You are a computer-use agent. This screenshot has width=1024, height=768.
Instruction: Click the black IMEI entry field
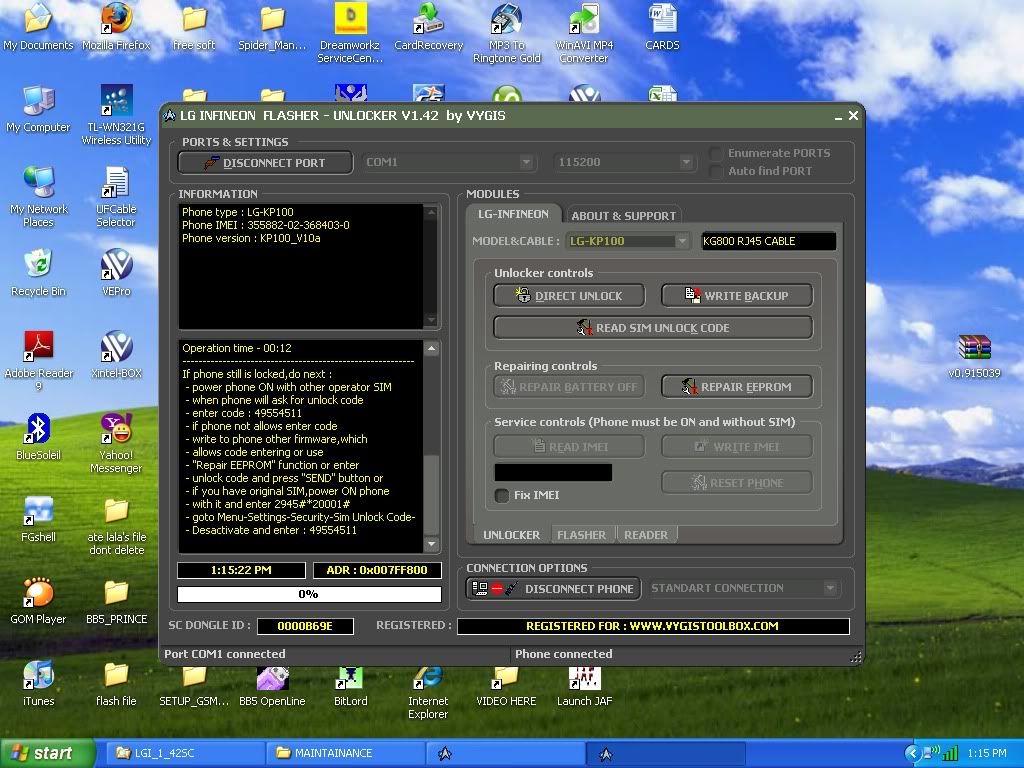coord(553,472)
